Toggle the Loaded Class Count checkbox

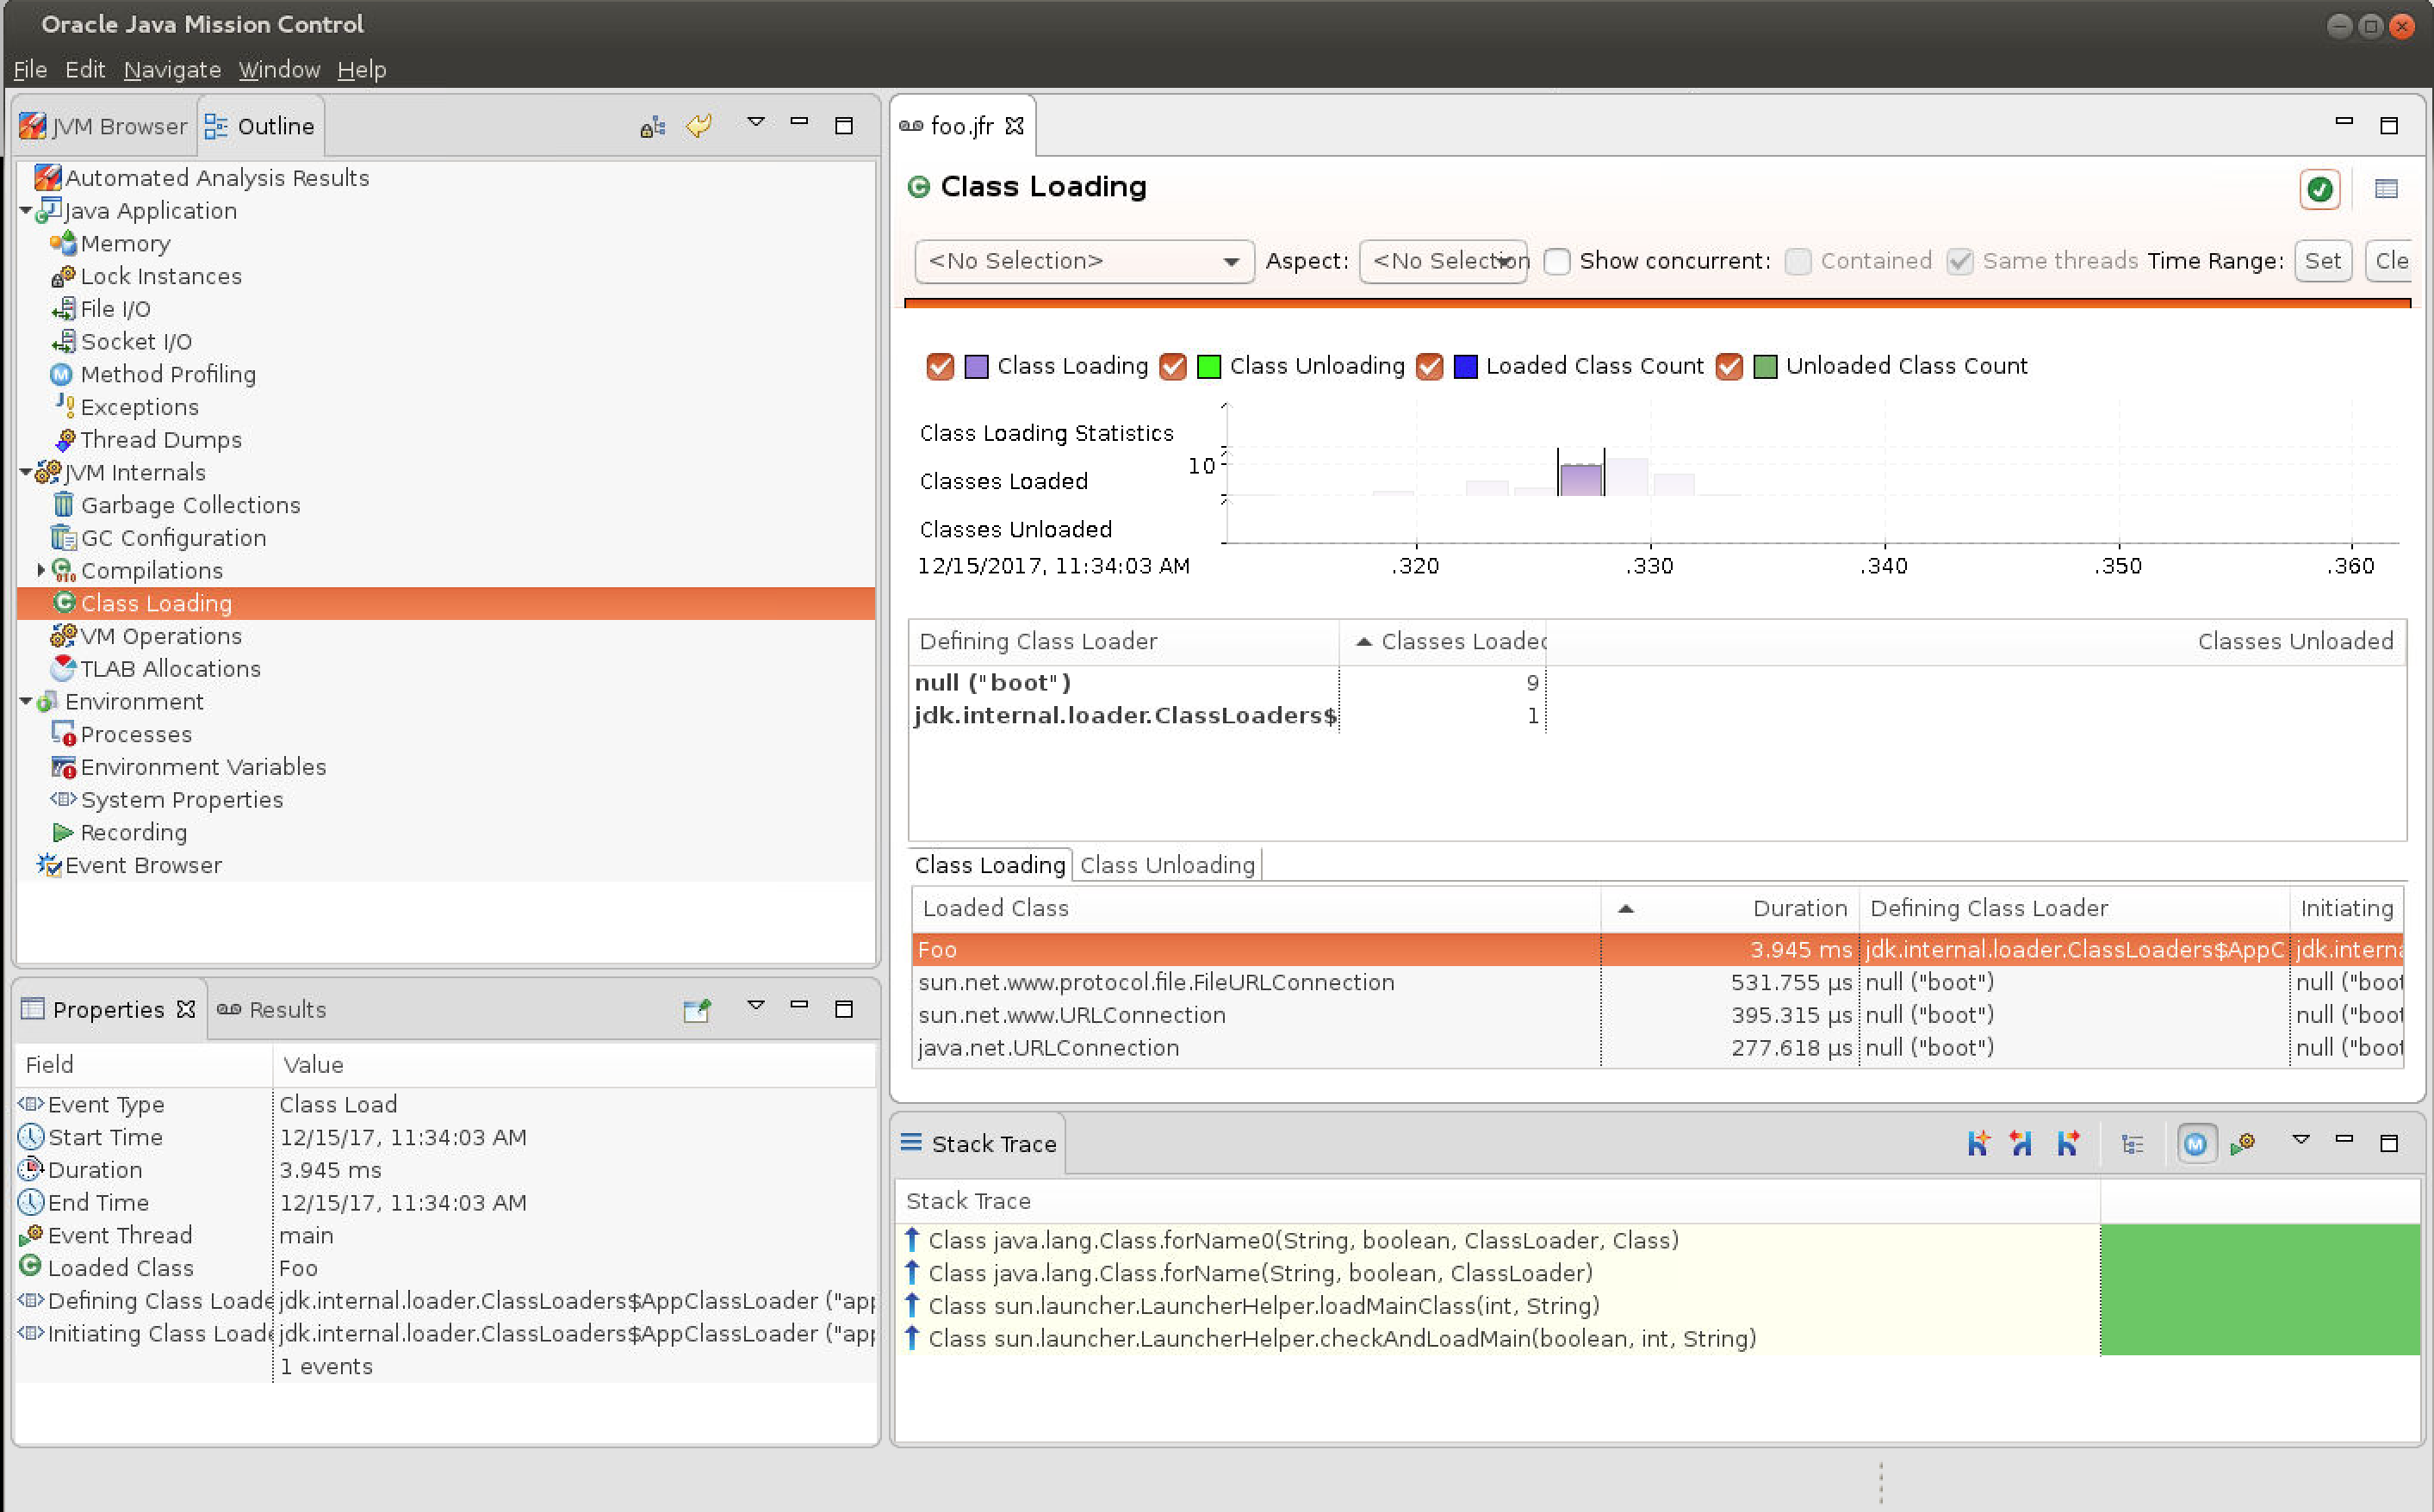pos(1430,366)
